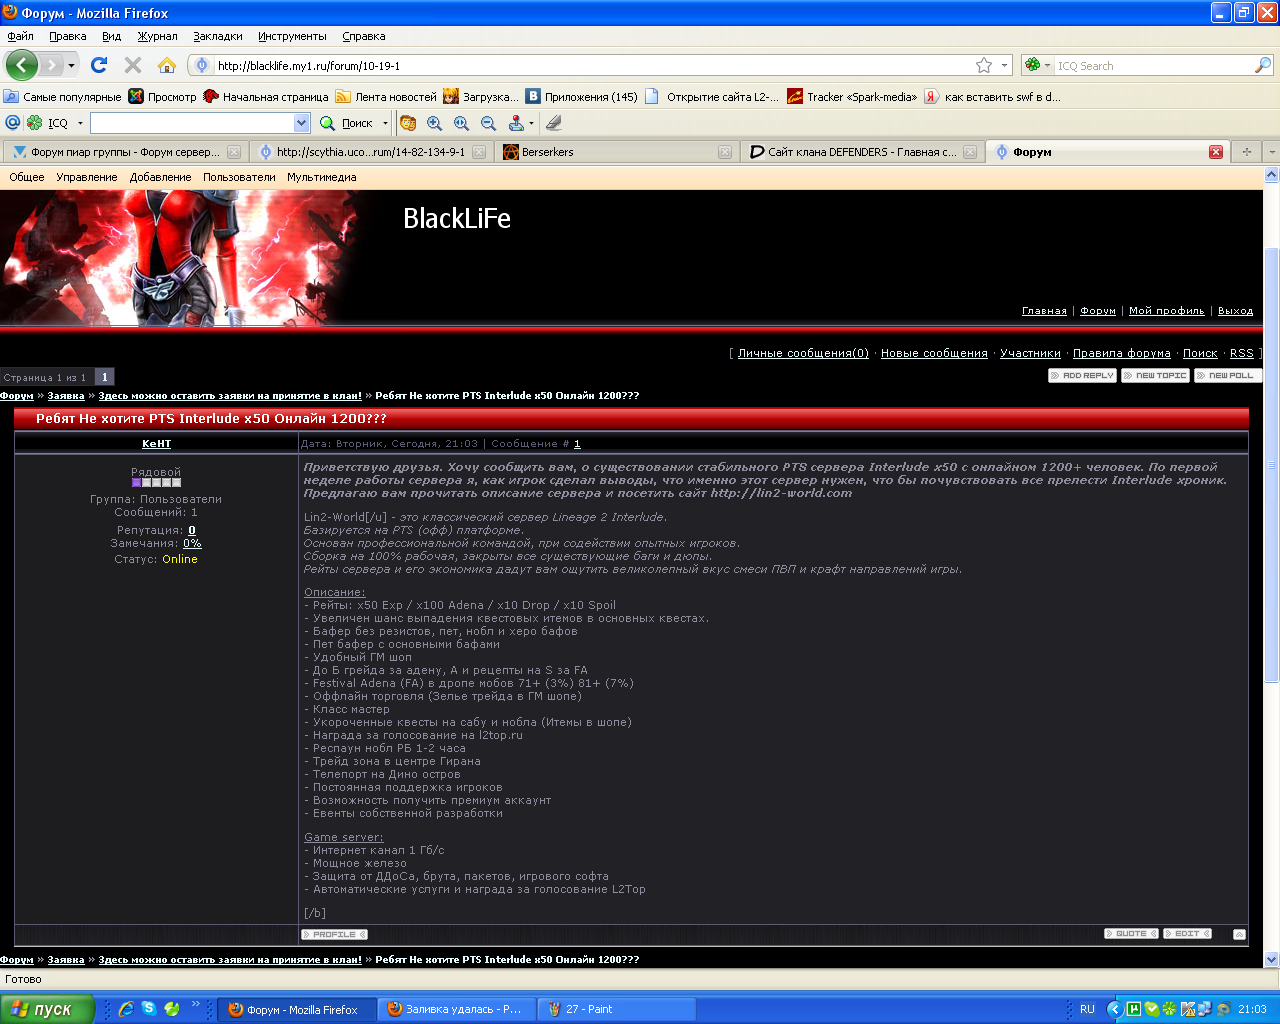Open the Лента новостей bookmark

386,97
